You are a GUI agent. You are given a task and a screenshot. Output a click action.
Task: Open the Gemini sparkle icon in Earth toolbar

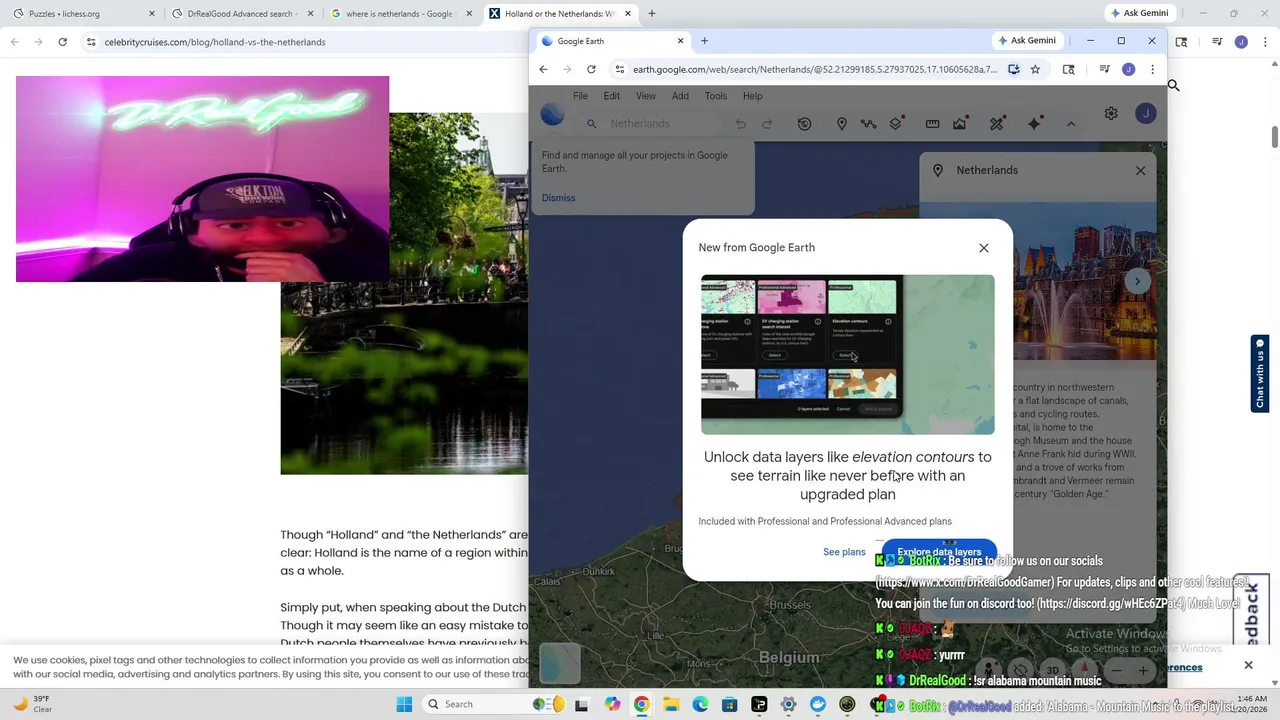click(x=1035, y=124)
